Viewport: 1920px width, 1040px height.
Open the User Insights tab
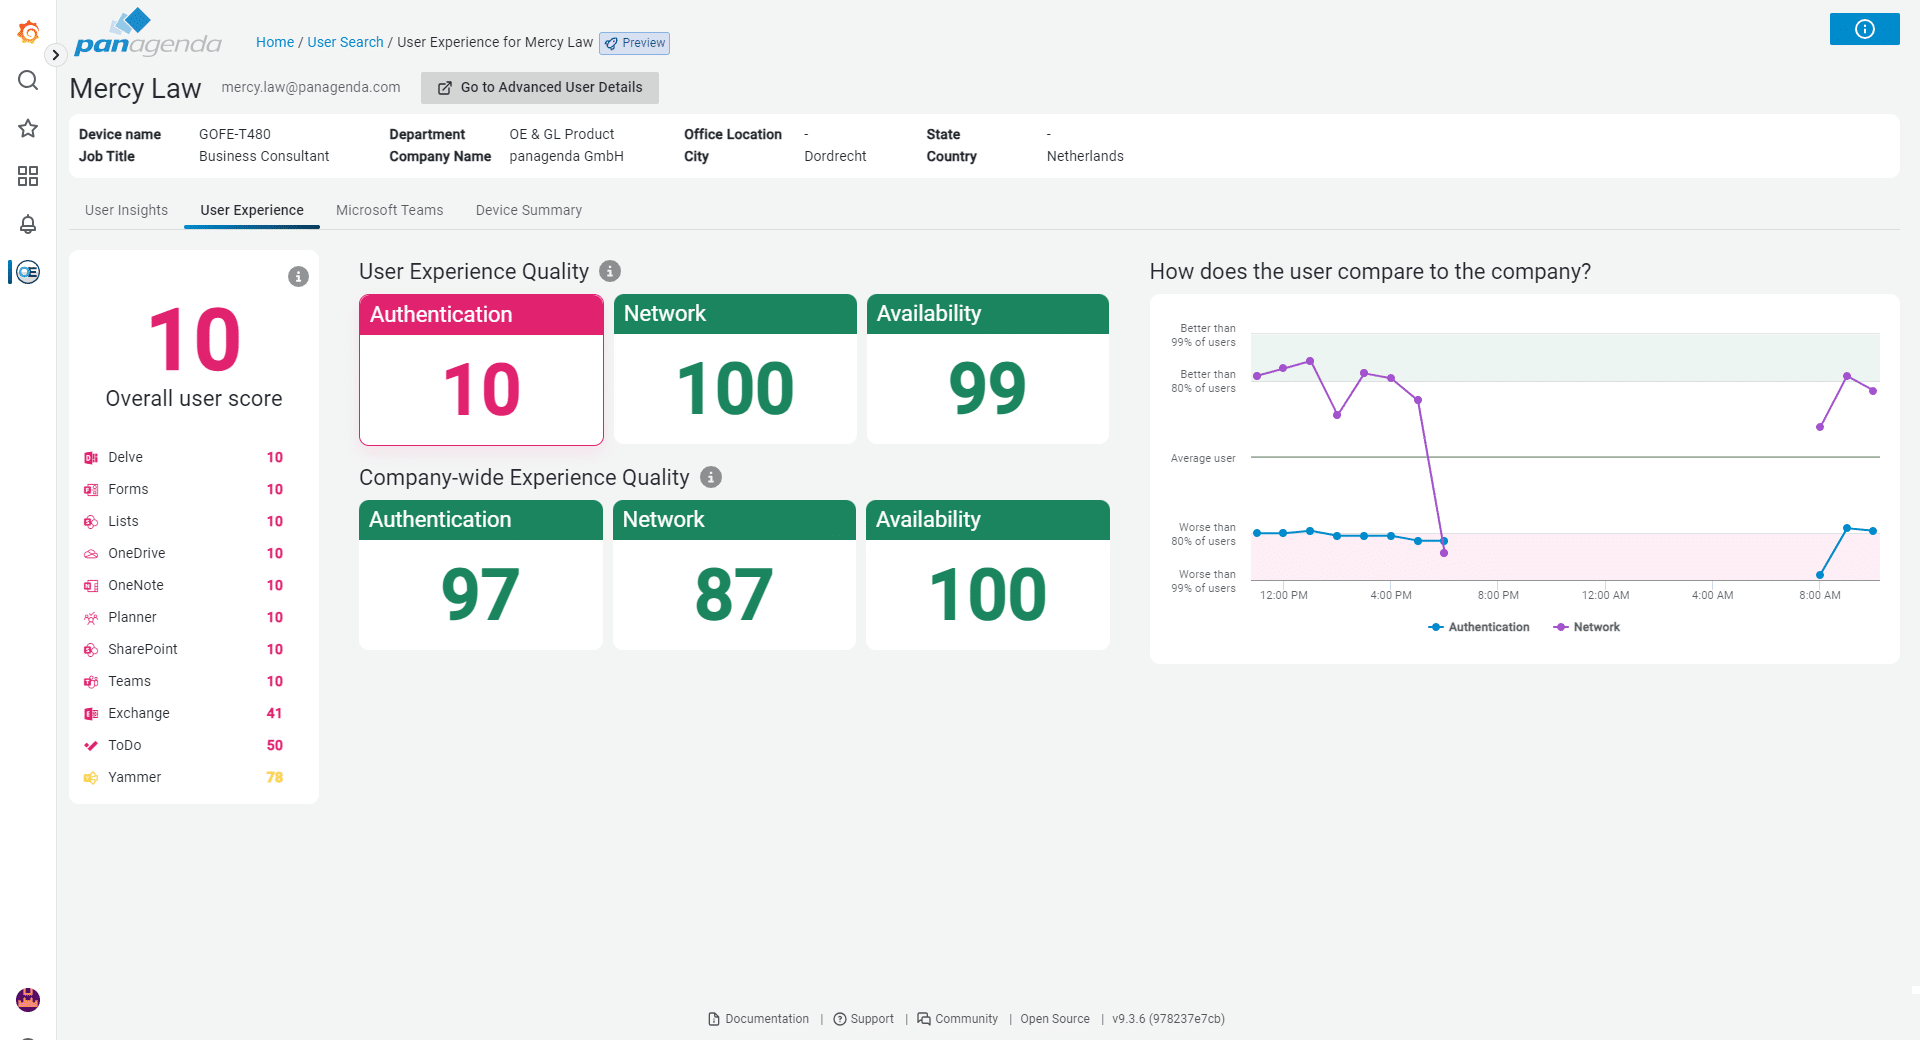pos(126,210)
